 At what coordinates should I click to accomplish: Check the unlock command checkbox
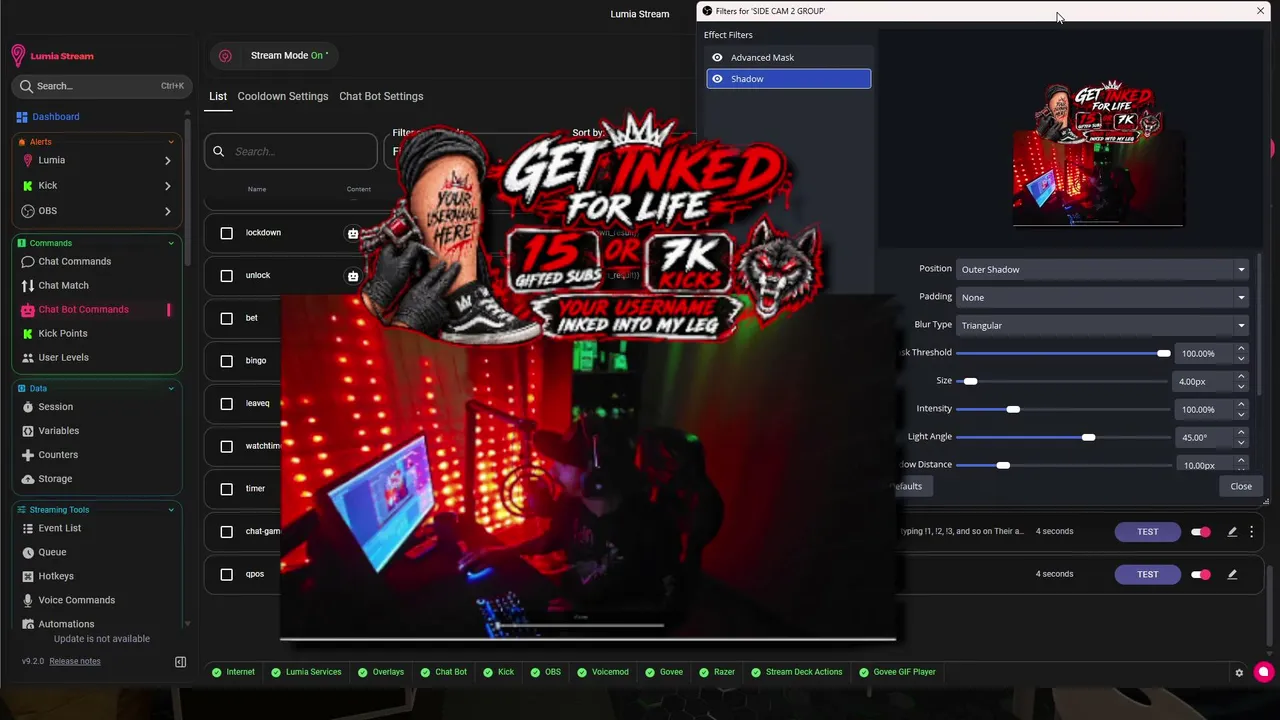point(226,276)
